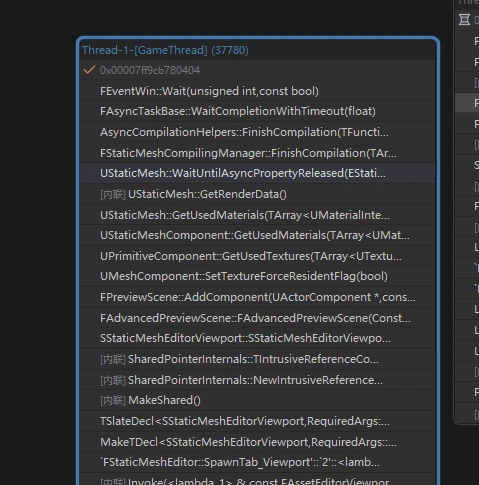The image size is (479, 485).
Task: Click the orange checkmark current frame icon
Action: click(89, 70)
